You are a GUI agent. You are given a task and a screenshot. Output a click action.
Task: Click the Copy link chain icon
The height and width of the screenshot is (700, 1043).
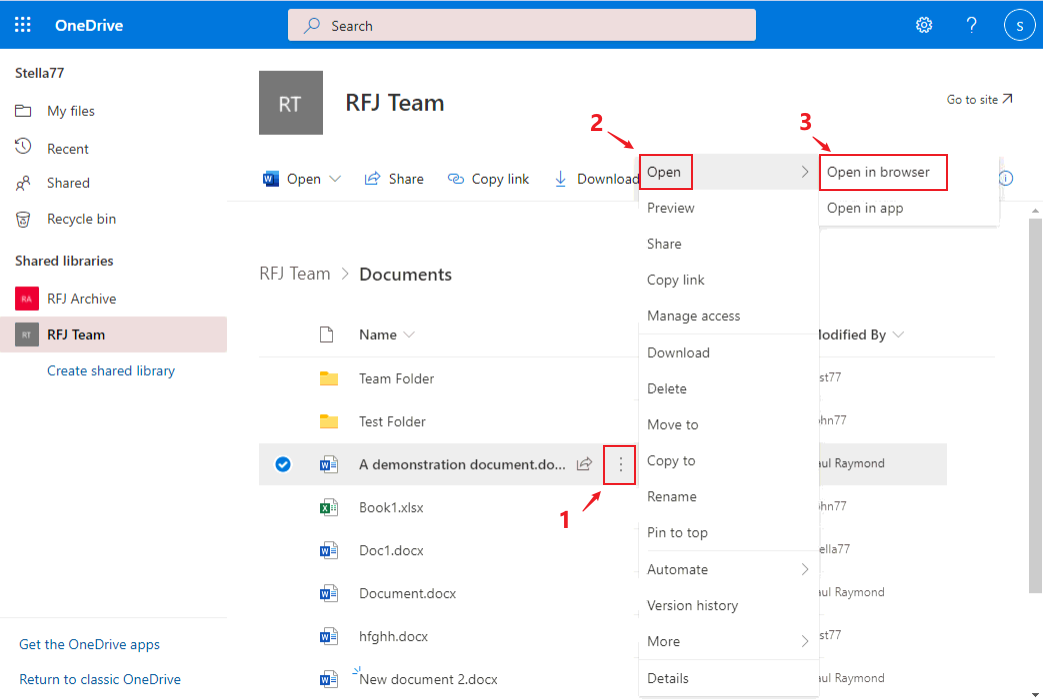pos(456,178)
